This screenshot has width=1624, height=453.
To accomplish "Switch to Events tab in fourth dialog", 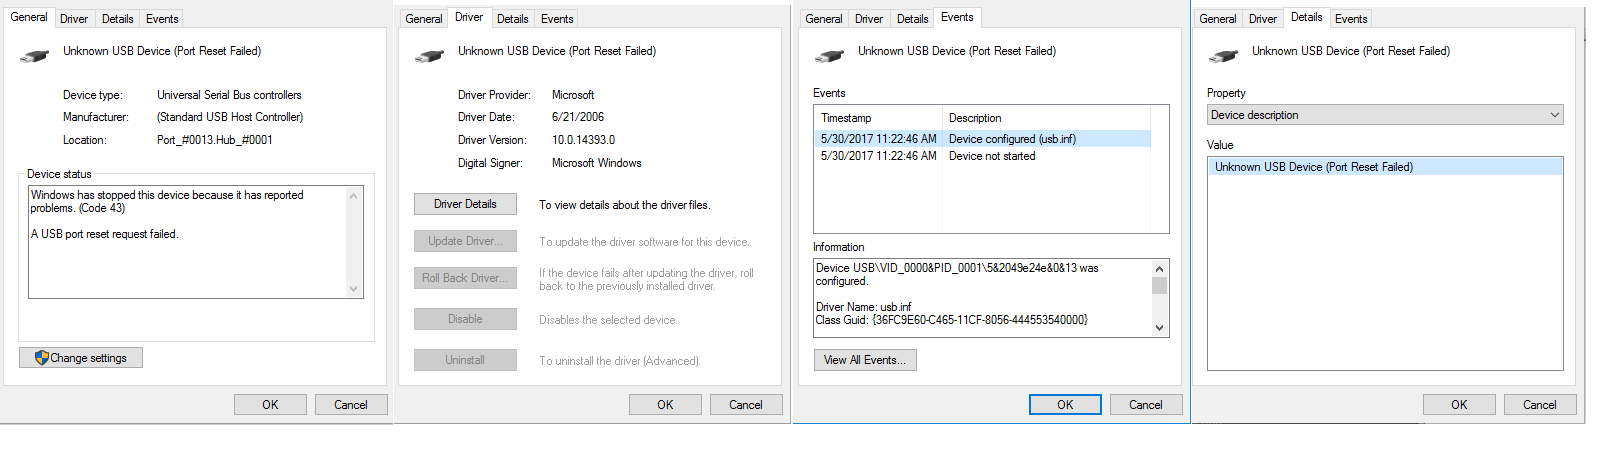I will (x=1351, y=19).
